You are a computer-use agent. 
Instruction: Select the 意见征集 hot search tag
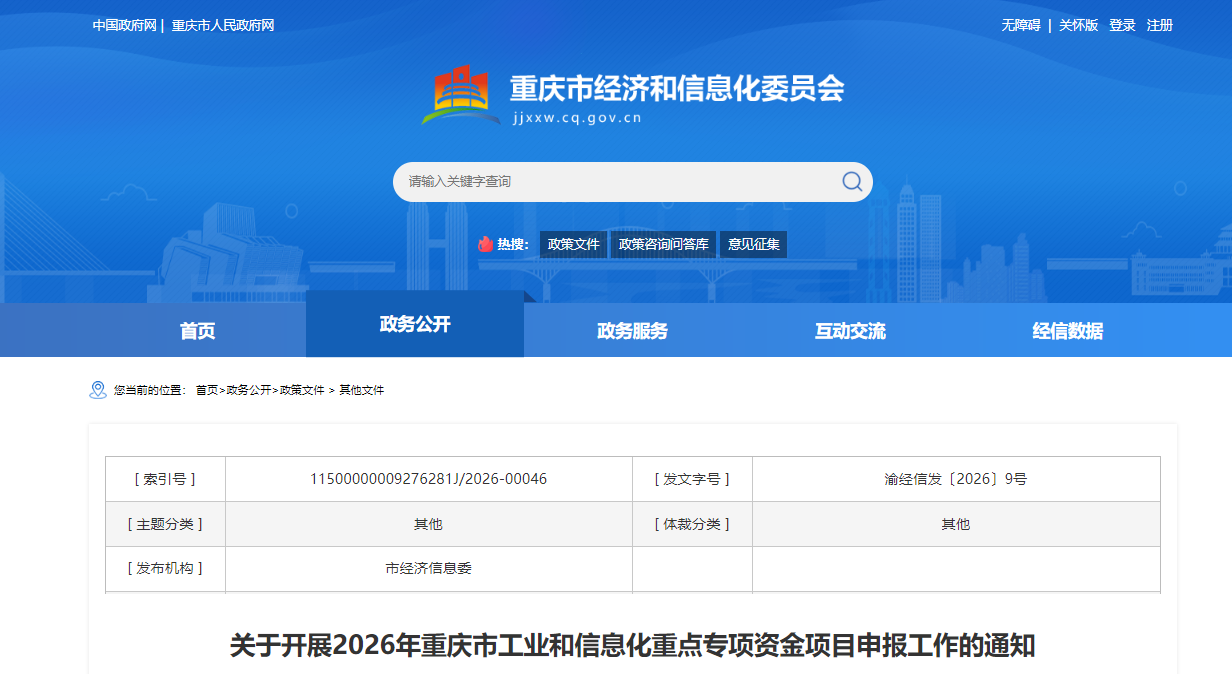[753, 244]
